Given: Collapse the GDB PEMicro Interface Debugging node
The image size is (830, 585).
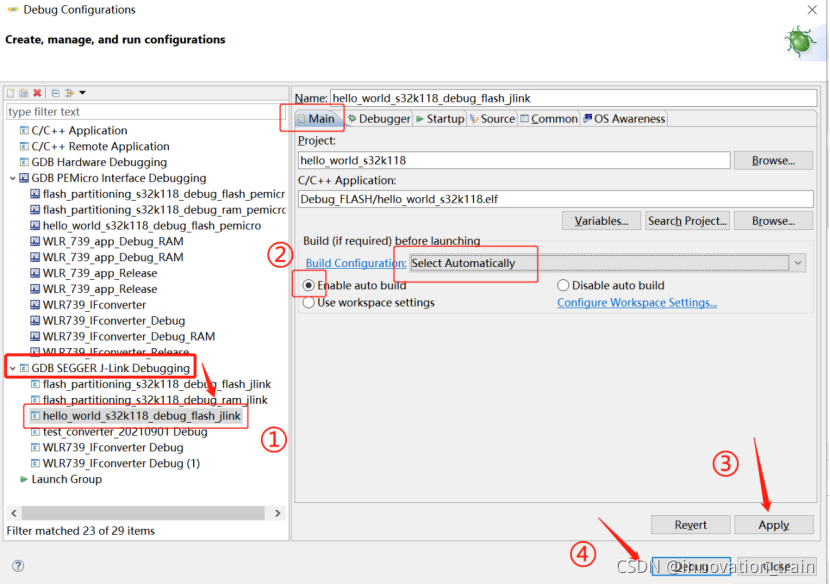Looking at the screenshot, I should click(x=13, y=178).
